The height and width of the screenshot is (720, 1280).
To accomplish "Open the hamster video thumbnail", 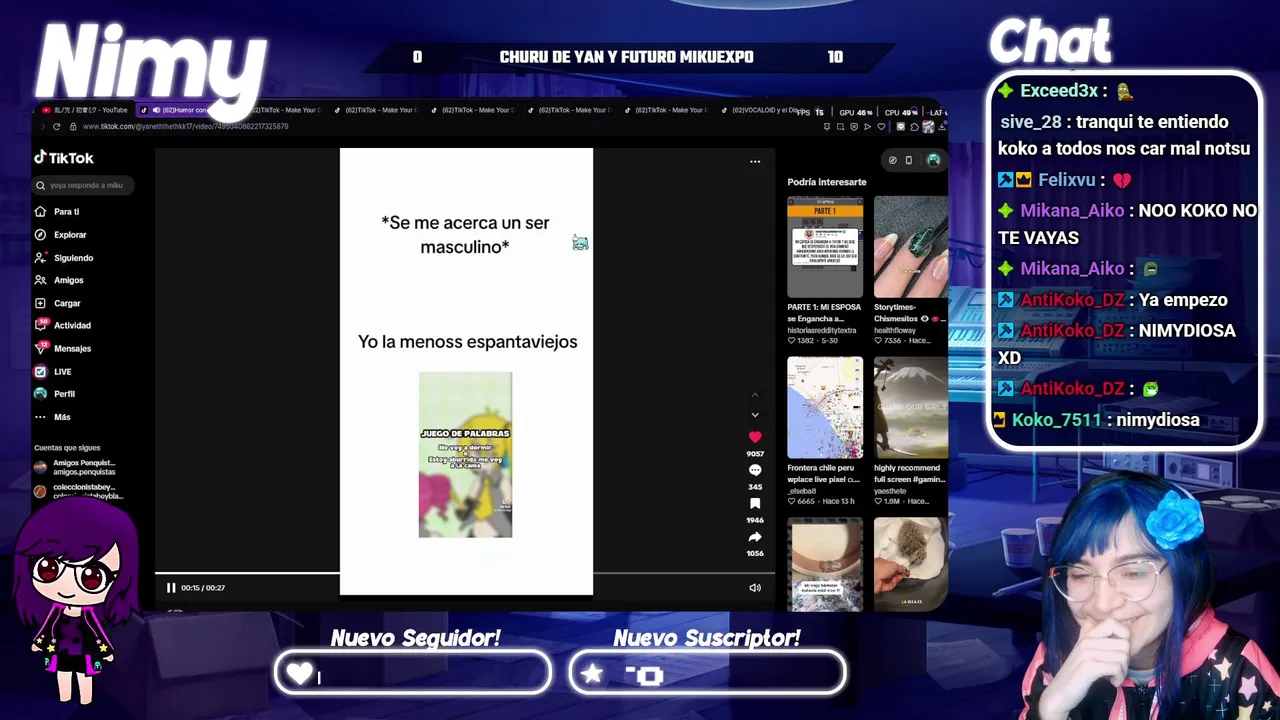I will coord(825,564).
